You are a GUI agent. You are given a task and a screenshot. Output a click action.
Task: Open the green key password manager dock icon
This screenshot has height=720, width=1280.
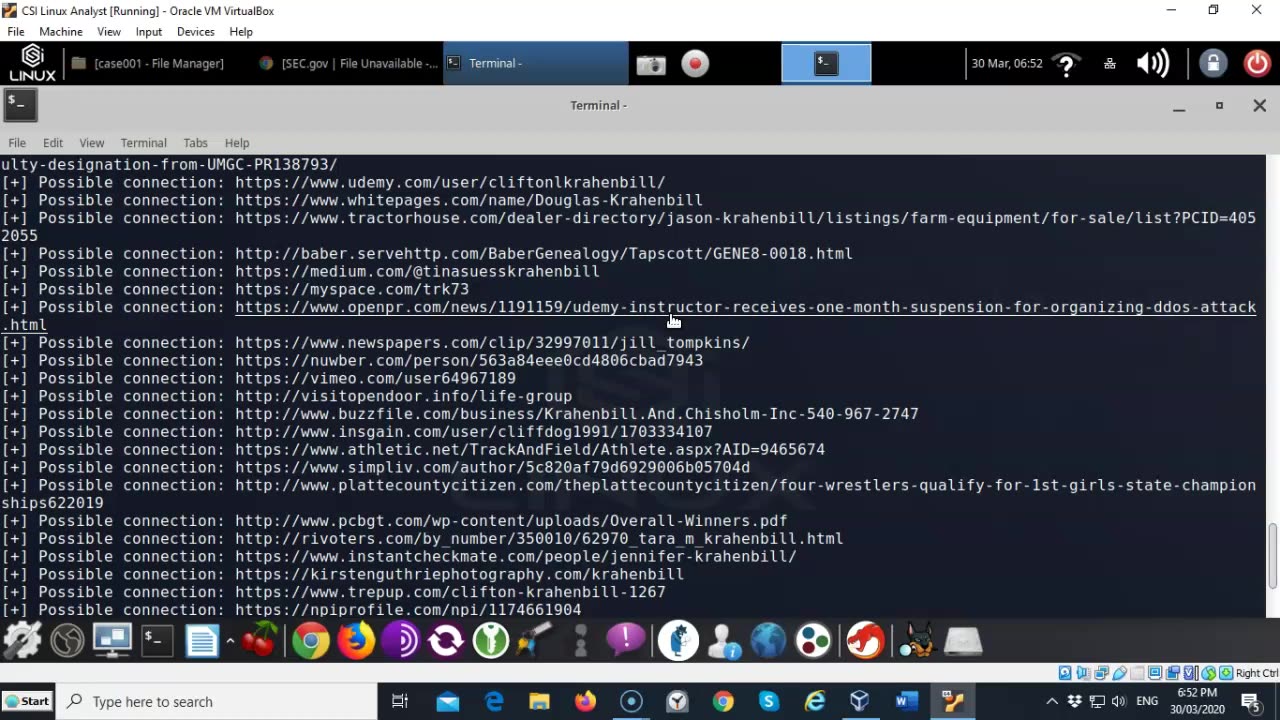click(x=491, y=640)
